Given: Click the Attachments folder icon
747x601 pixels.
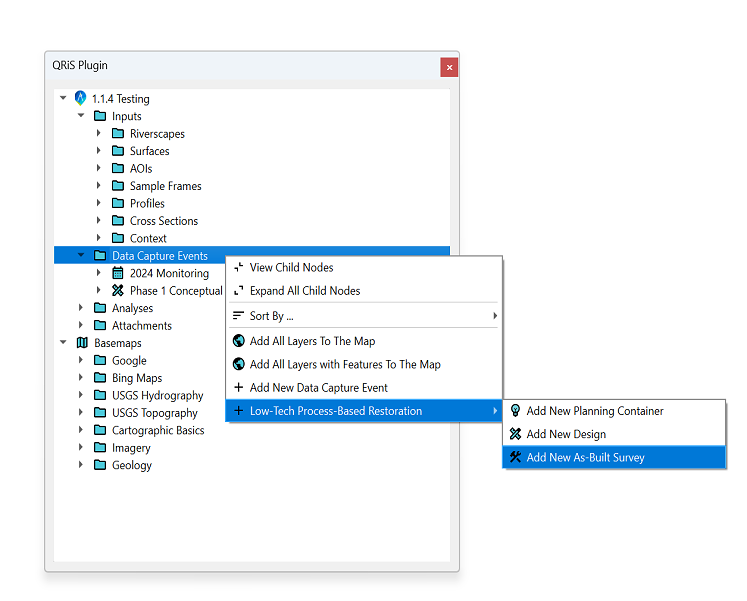Looking at the screenshot, I should click(100, 325).
